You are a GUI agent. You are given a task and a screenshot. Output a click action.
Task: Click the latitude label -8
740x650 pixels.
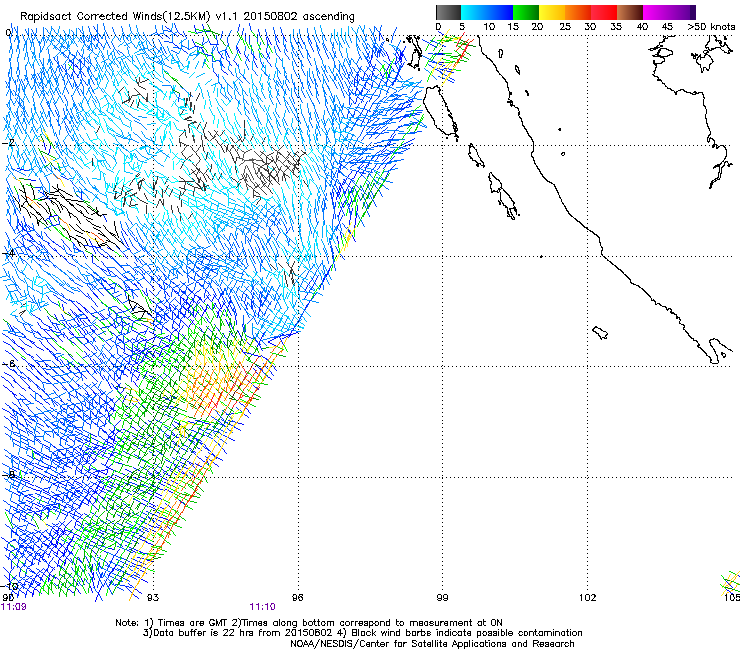pos(10,474)
